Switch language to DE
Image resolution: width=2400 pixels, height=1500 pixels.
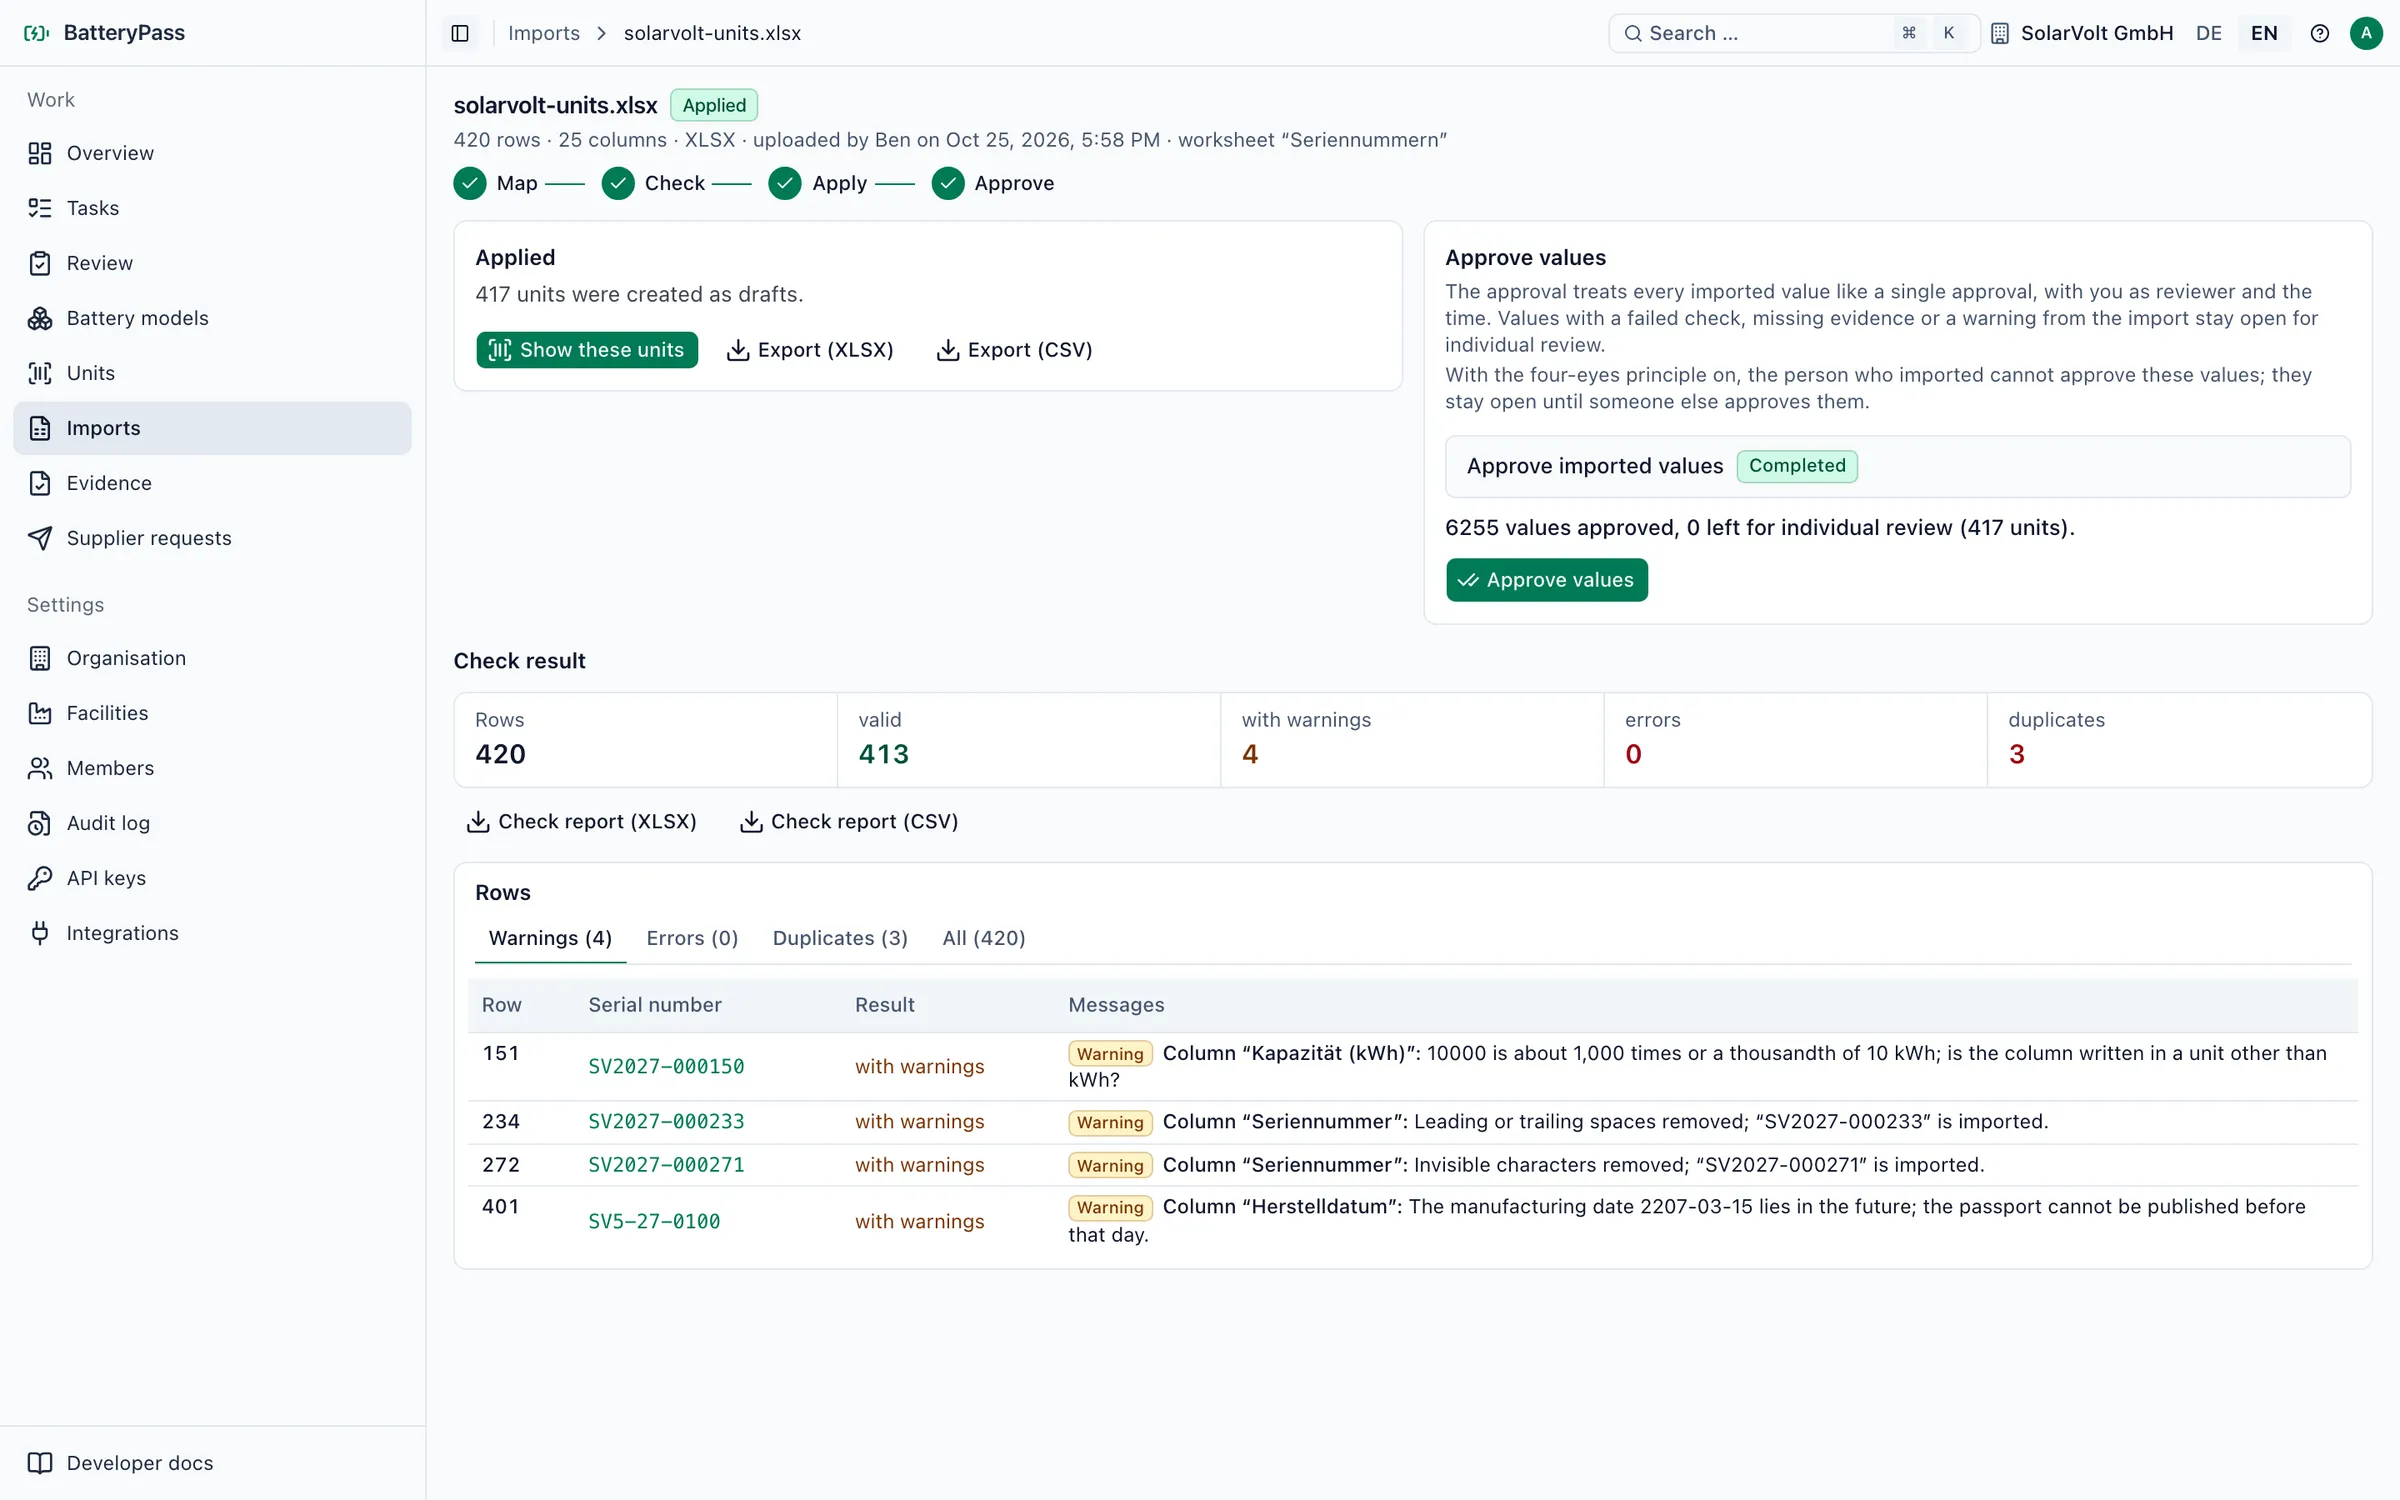pos(2208,33)
